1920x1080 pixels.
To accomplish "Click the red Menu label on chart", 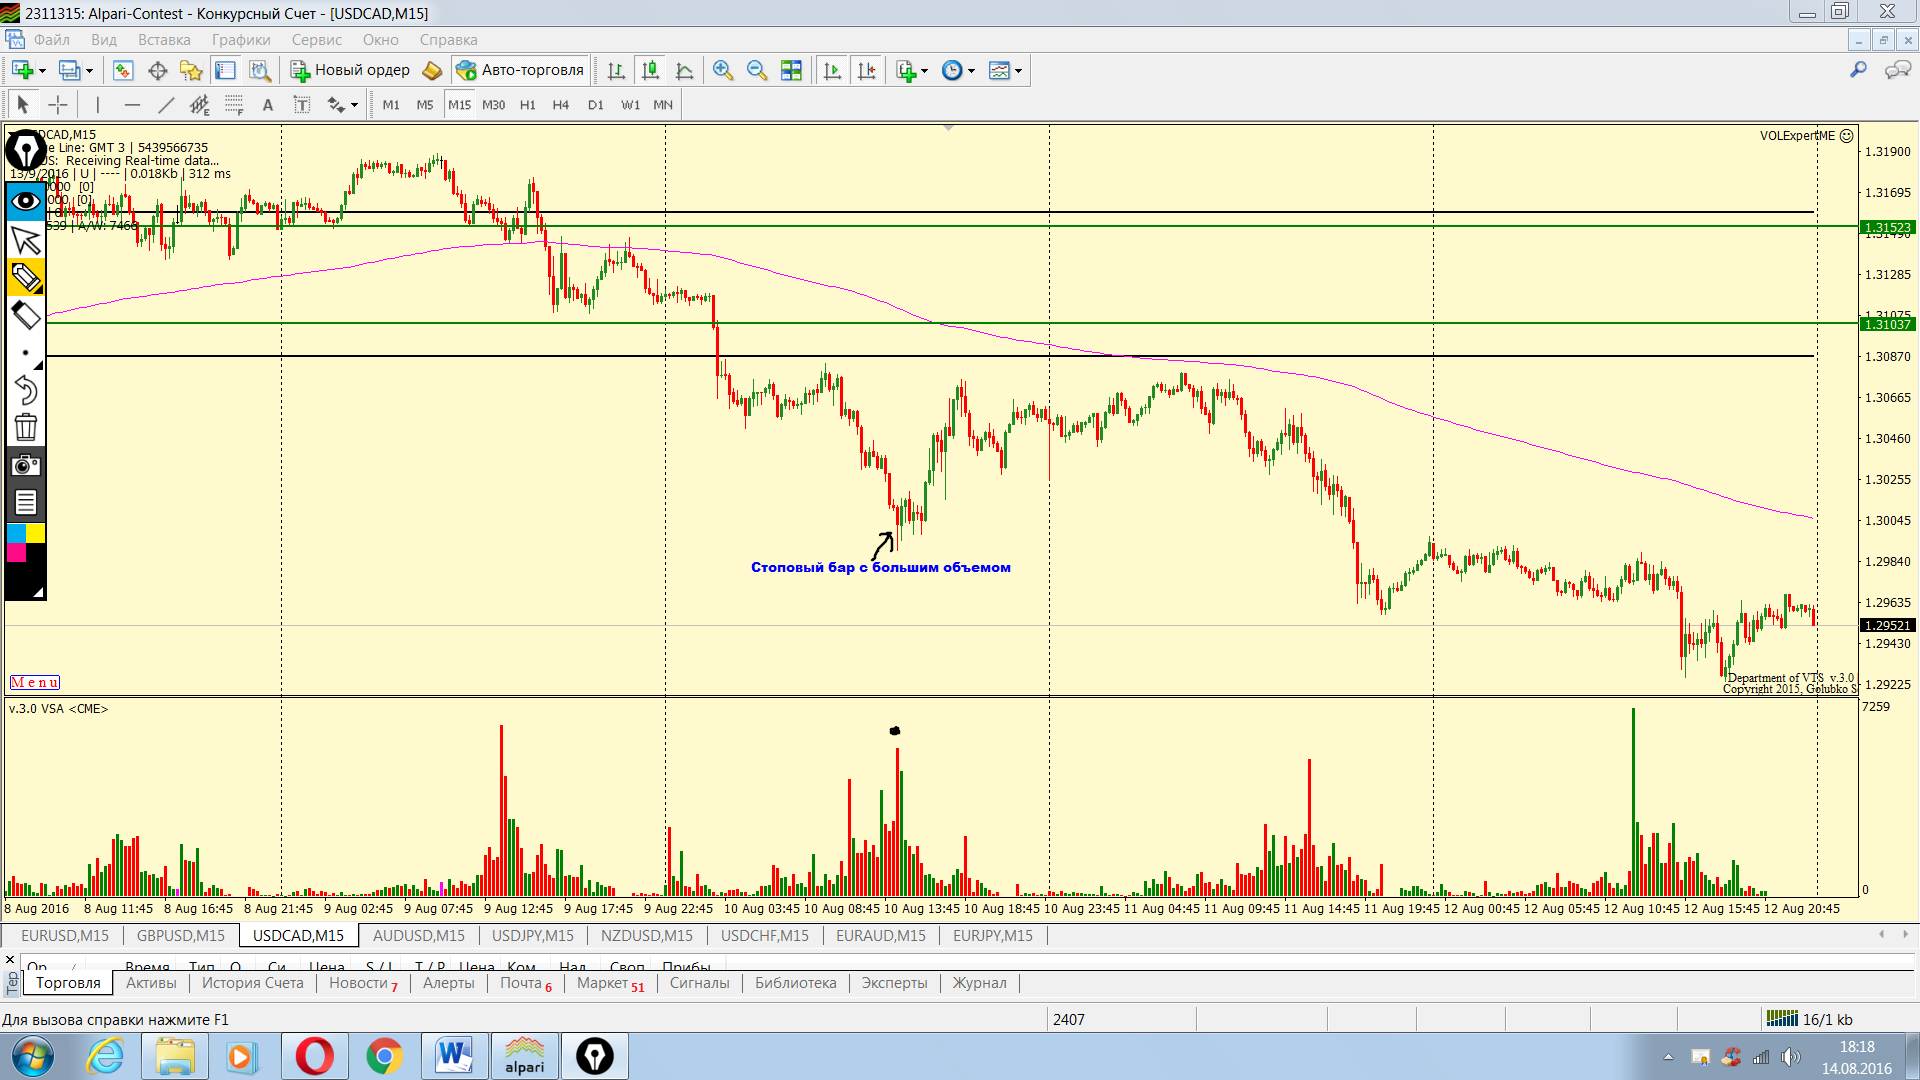I will 35,683.
